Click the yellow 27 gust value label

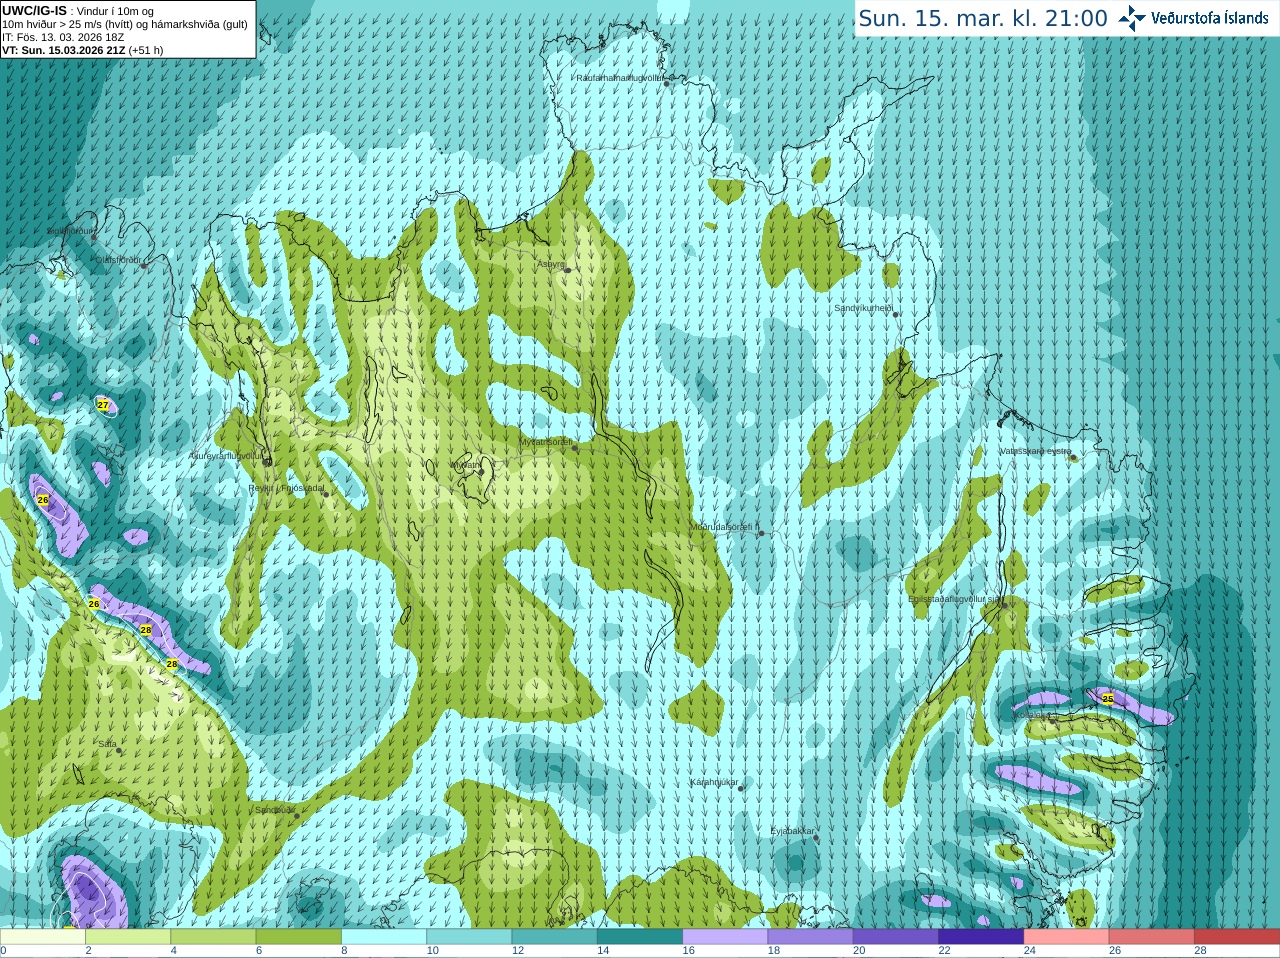[x=102, y=405]
